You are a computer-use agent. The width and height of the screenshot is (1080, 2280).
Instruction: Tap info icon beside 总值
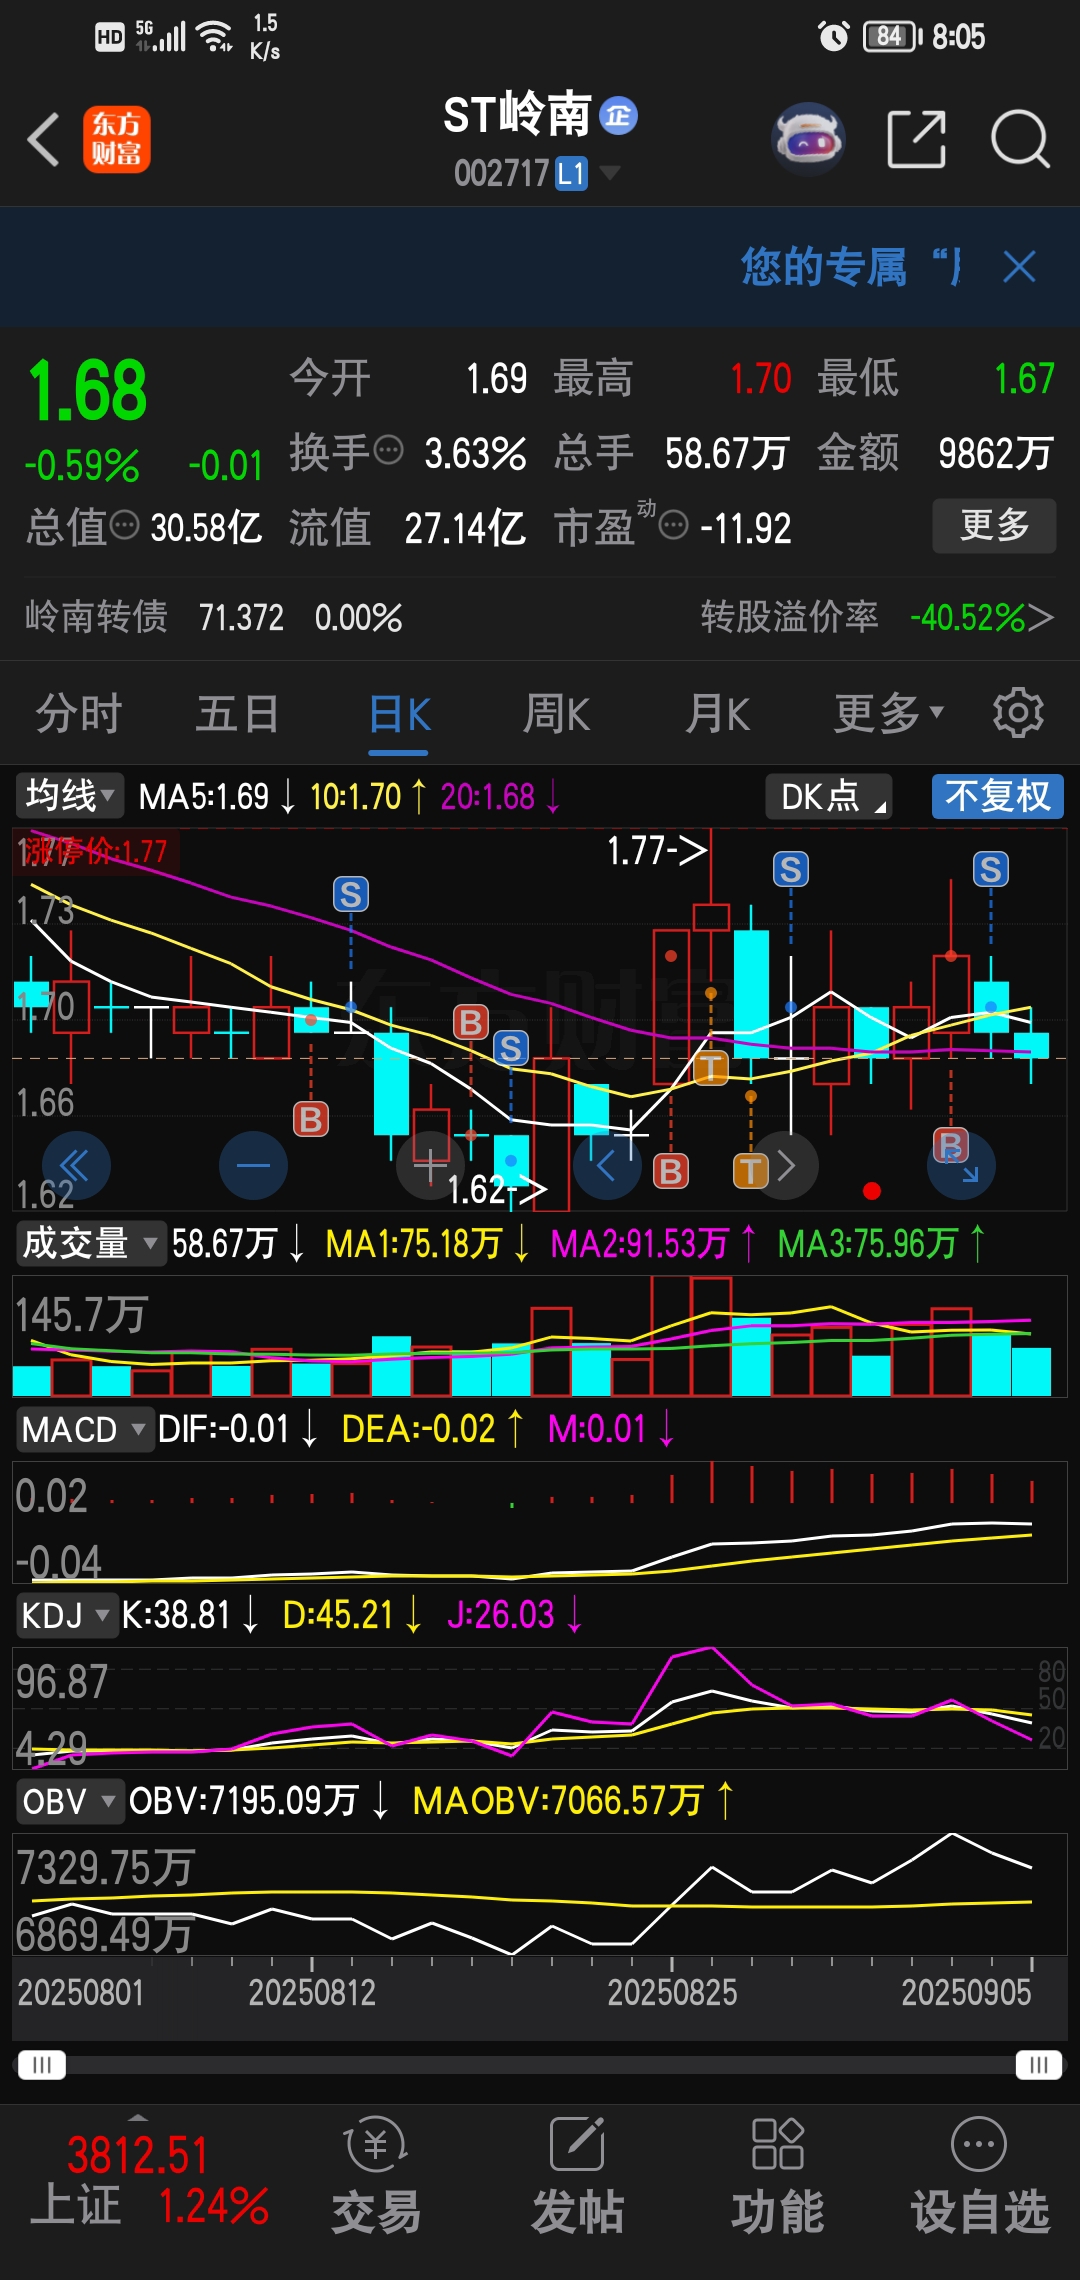pos(124,524)
